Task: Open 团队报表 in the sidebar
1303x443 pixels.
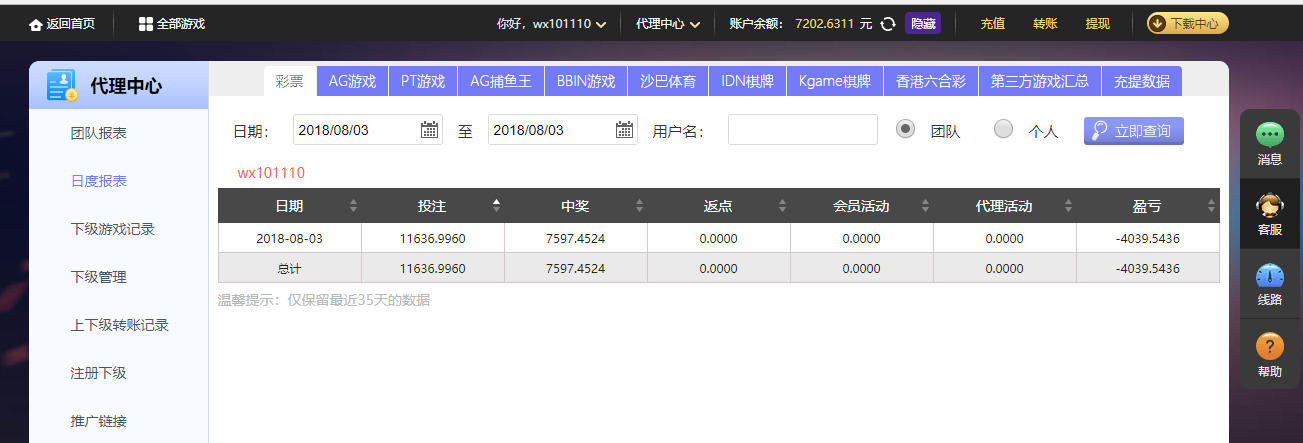Action: point(98,133)
